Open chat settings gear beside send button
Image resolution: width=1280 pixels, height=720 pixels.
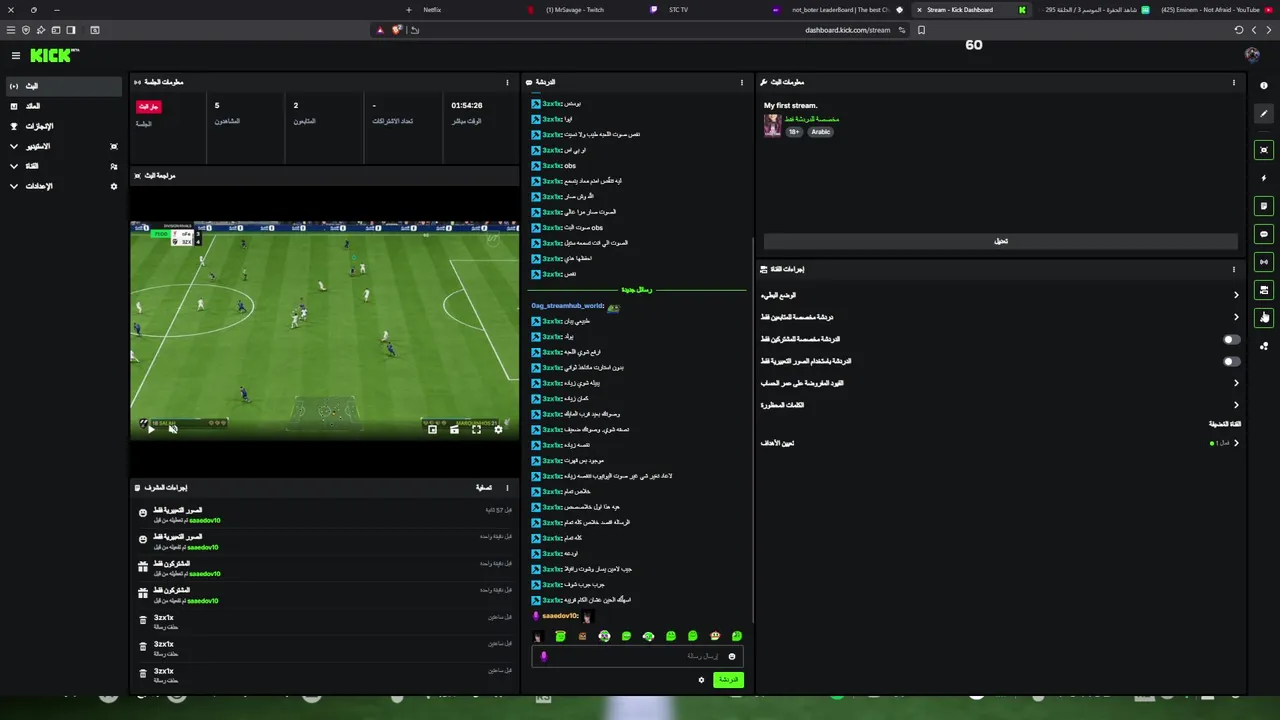pos(701,680)
